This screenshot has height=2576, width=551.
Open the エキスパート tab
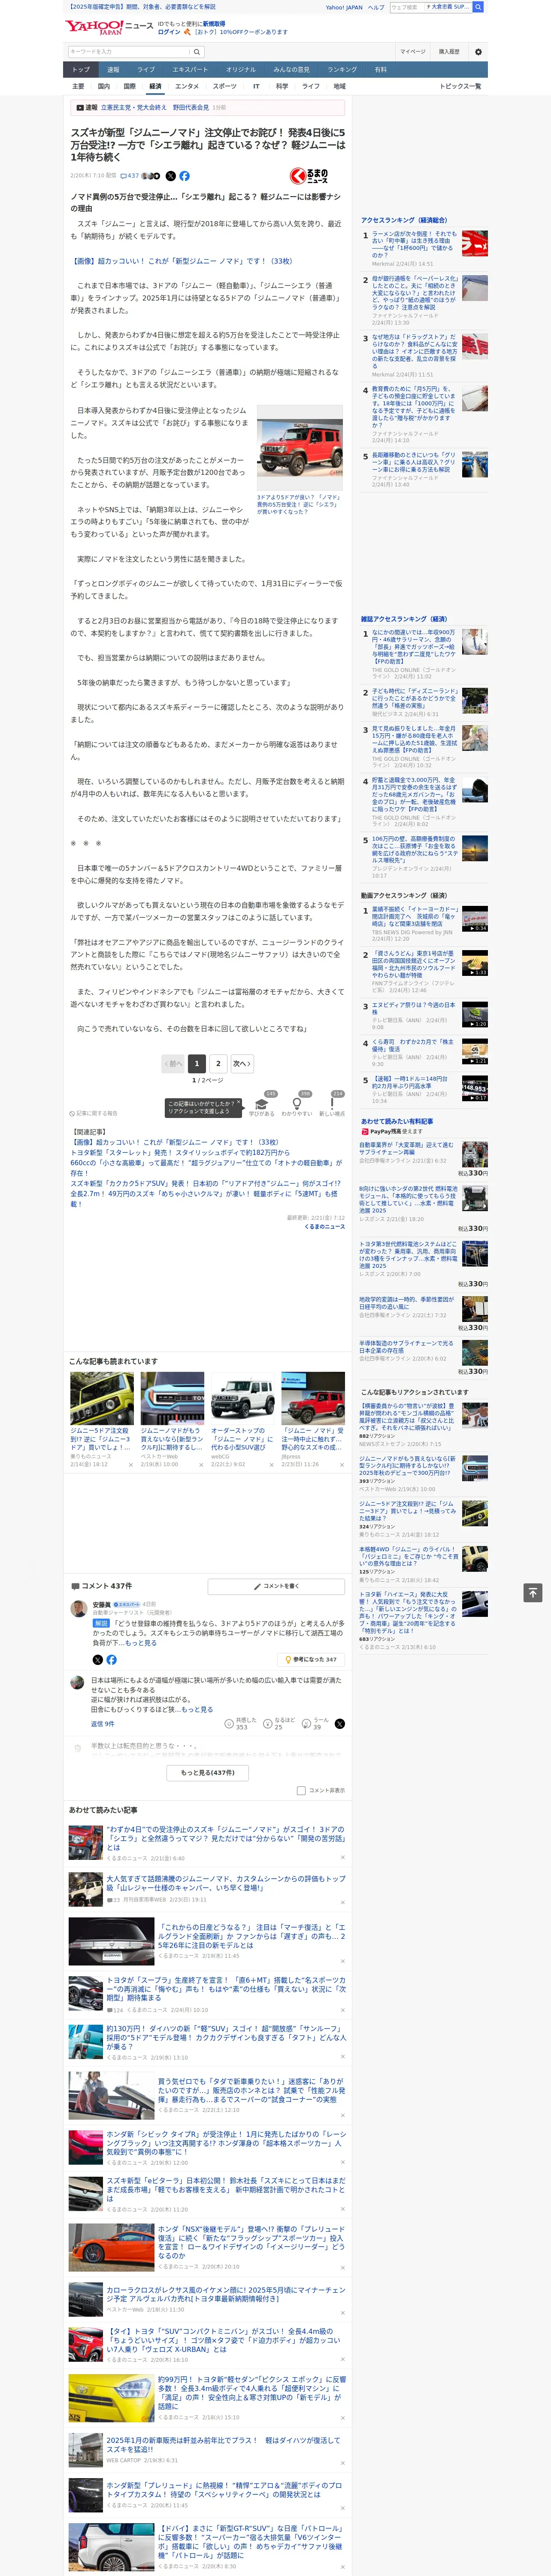[x=190, y=70]
